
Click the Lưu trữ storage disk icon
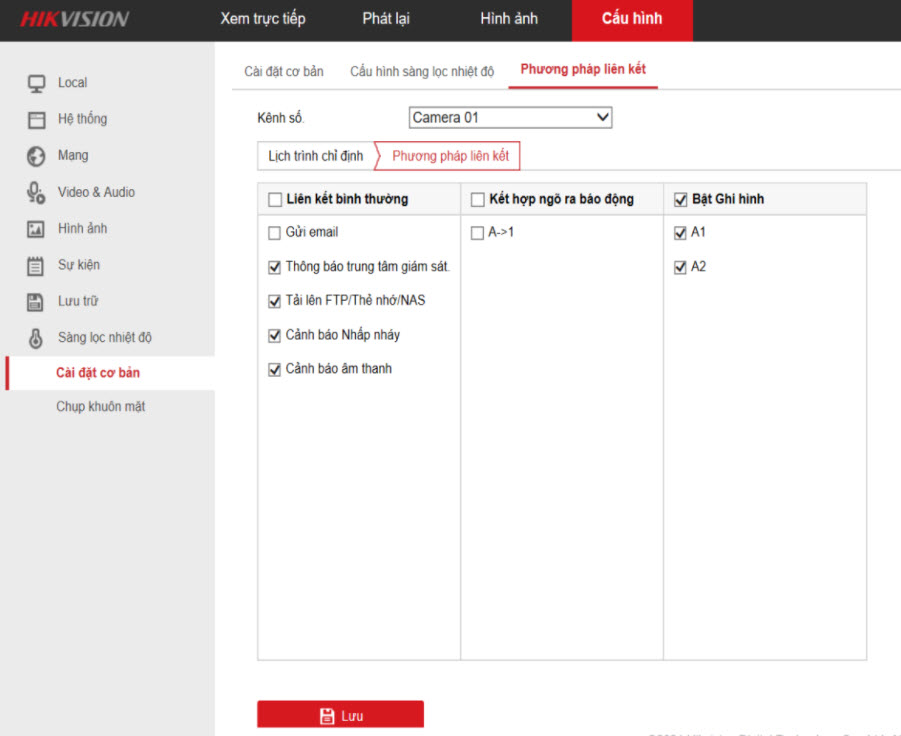tap(36, 302)
